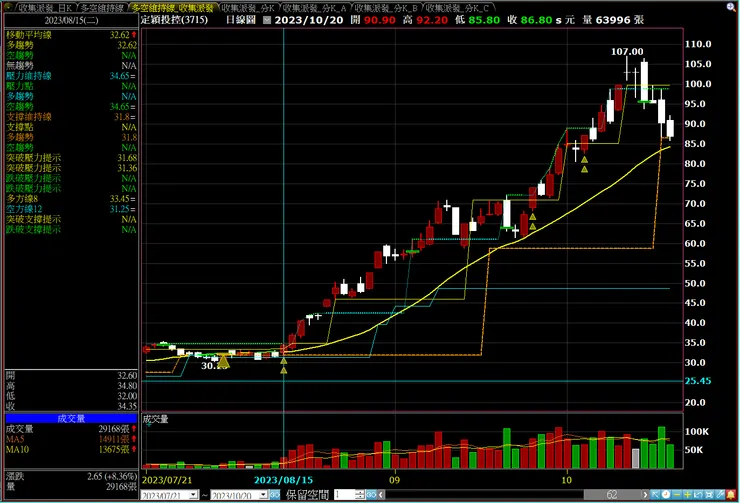The width and height of the screenshot is (740, 503).
Task: Click the scrollbar thumb showing 62
Action: [612, 495]
